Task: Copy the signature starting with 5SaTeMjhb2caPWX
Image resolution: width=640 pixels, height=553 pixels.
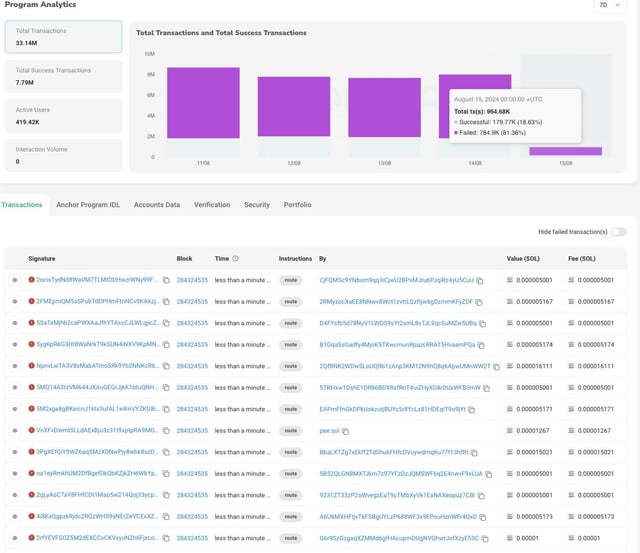Action: [x=166, y=323]
